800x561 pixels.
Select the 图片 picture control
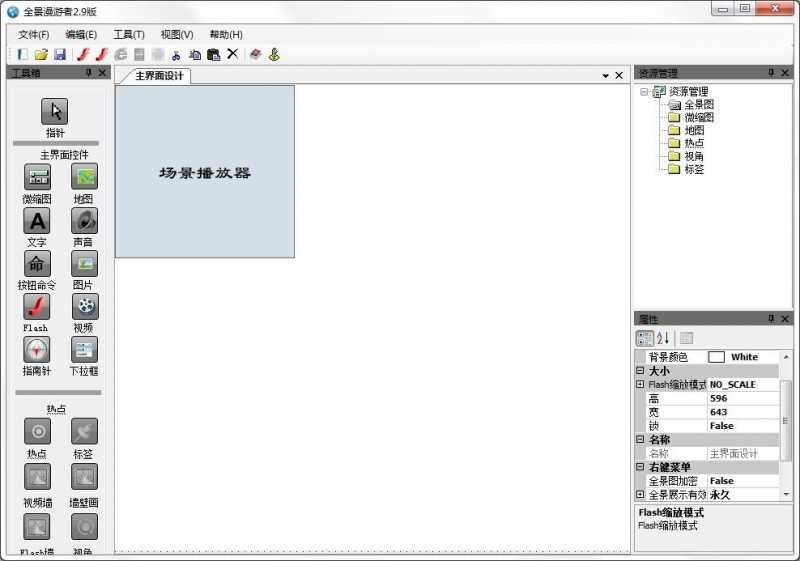84,264
